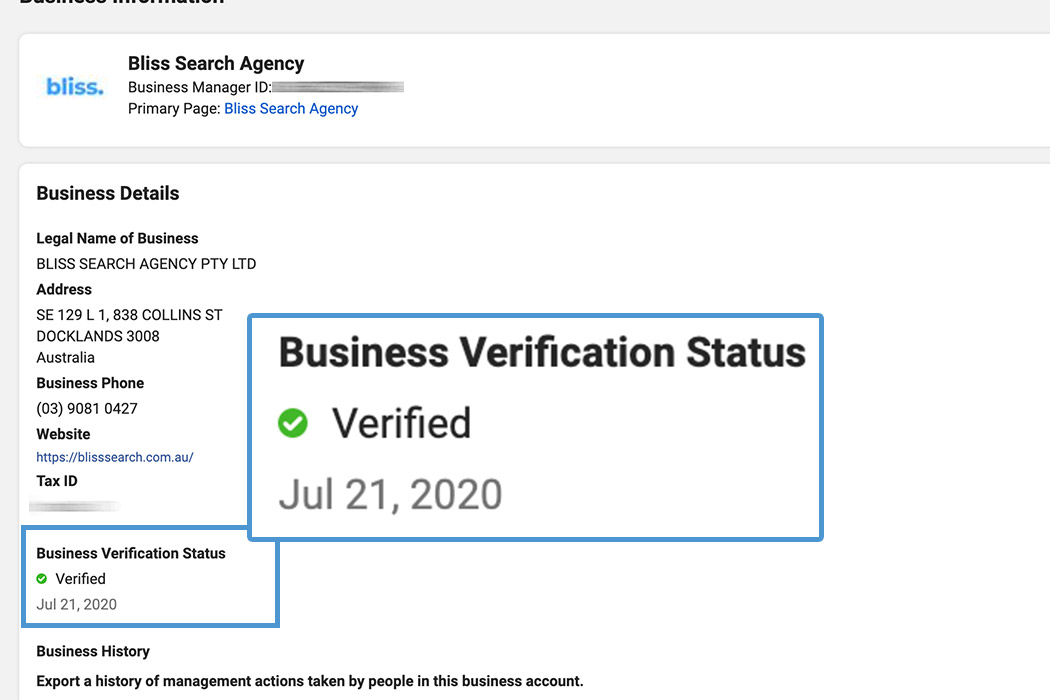Open the https://blisssearch.com.au/ website link

pyautogui.click(x=115, y=457)
